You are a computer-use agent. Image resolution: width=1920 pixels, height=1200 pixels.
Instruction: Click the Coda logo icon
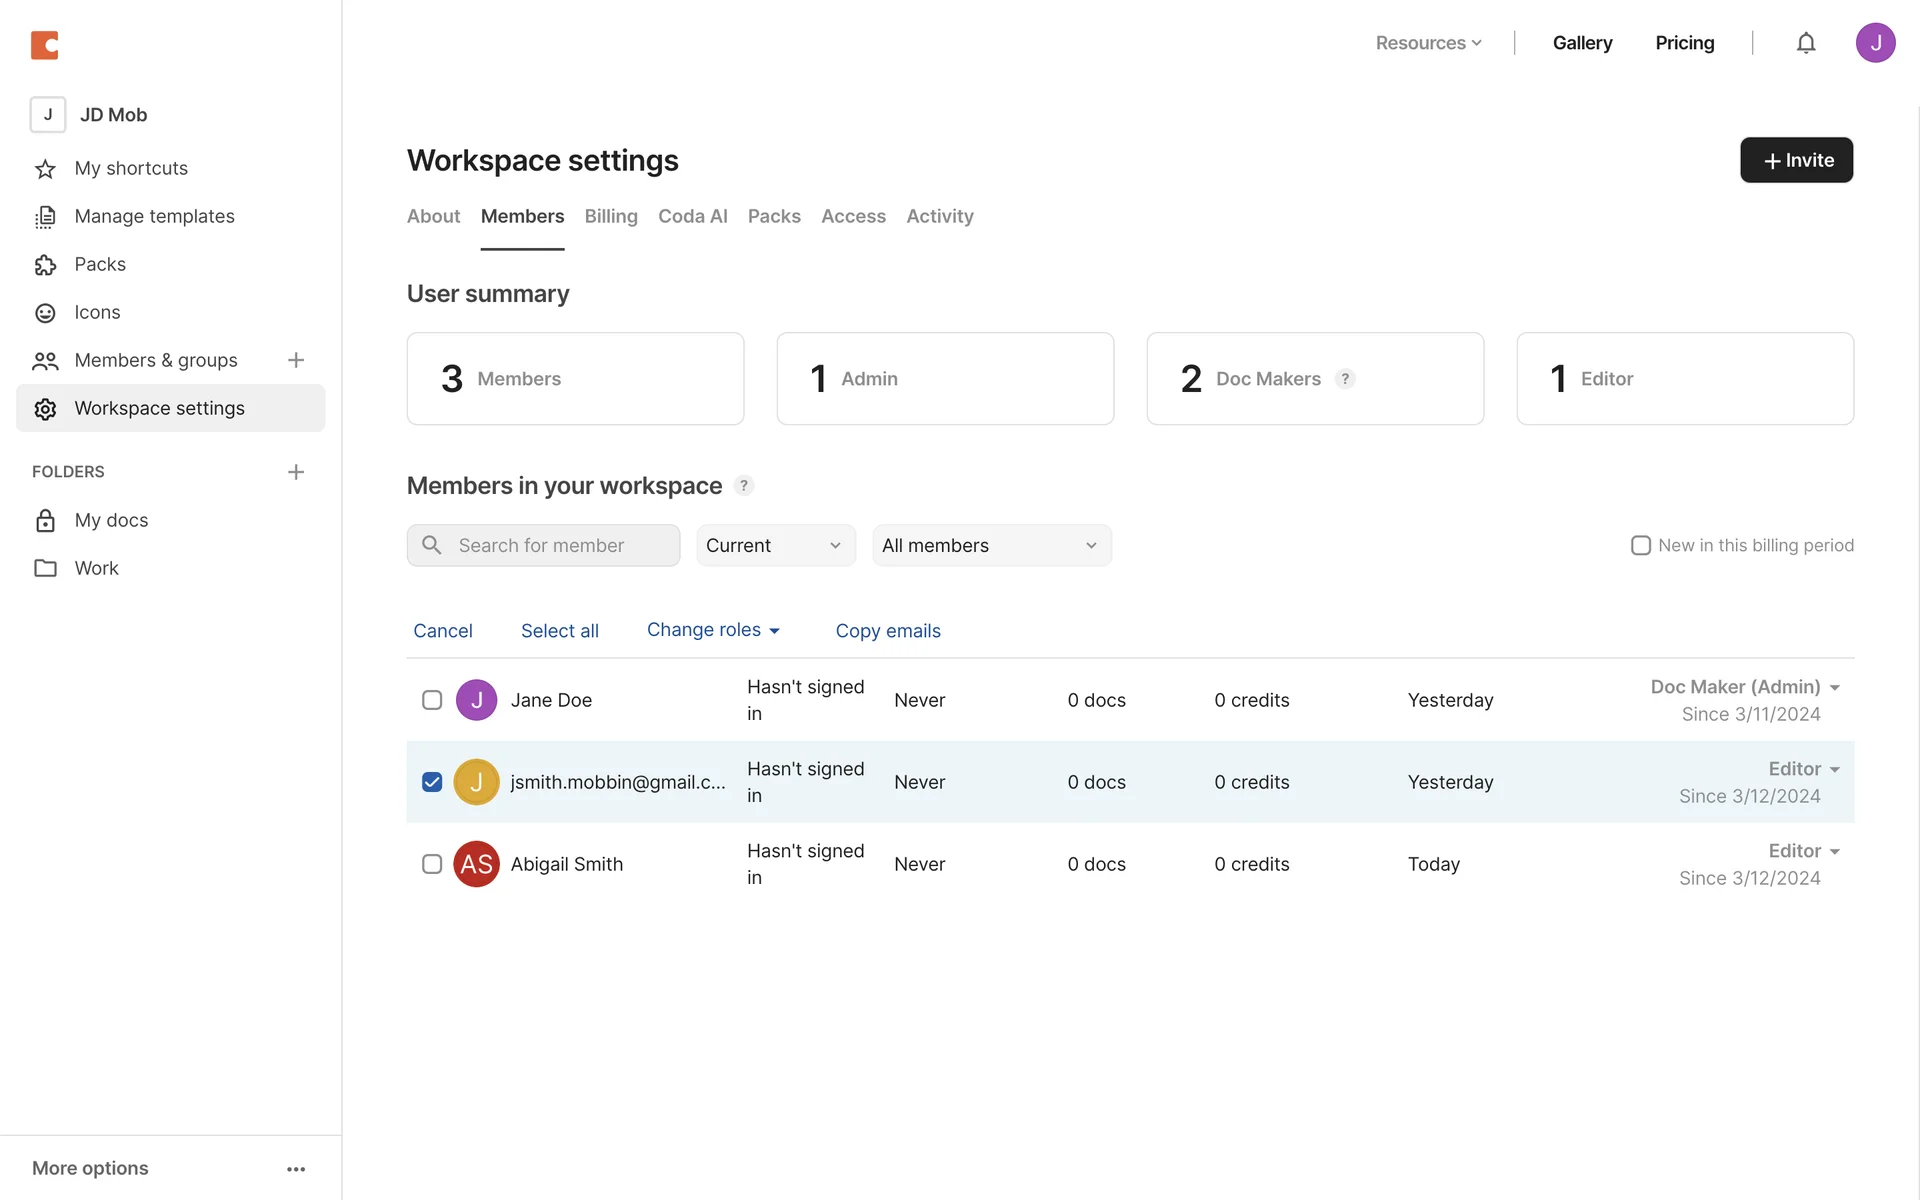(x=44, y=45)
